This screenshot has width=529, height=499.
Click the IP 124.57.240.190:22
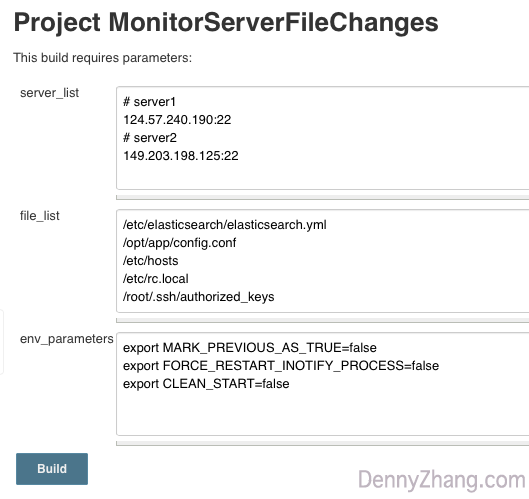click(177, 120)
